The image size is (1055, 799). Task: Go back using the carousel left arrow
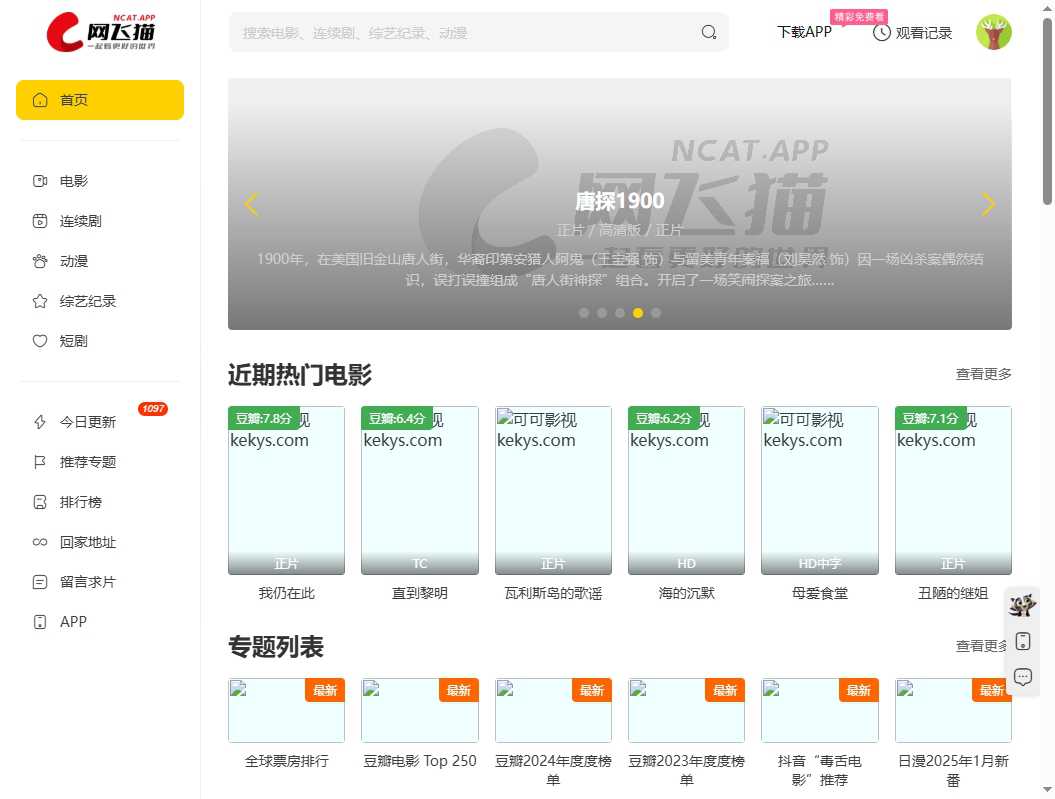(x=251, y=204)
